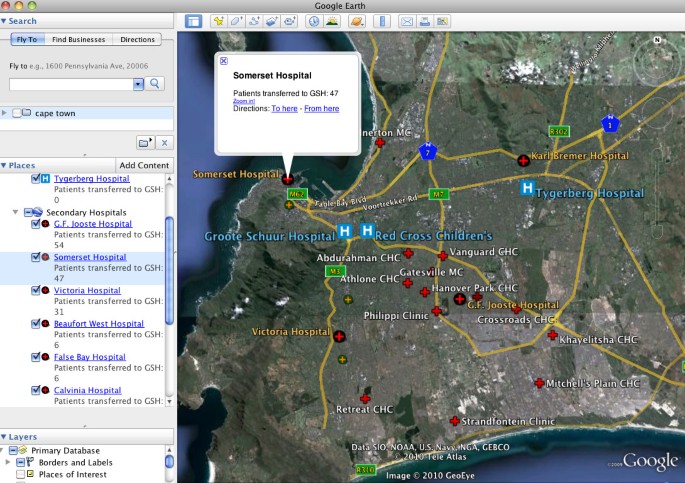Image resolution: width=685 pixels, height=483 pixels.
Task: Select the Add Path tool
Action: tap(254, 21)
